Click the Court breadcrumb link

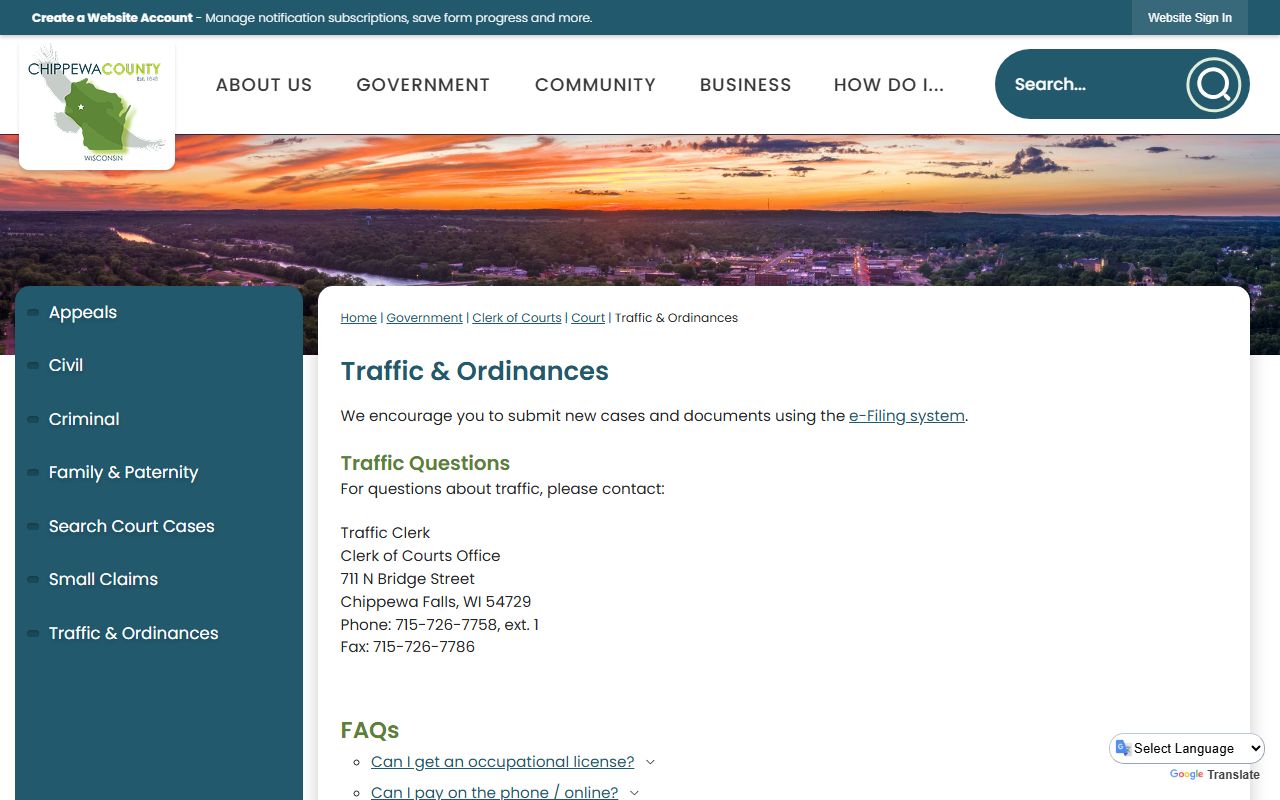pyautogui.click(x=588, y=318)
